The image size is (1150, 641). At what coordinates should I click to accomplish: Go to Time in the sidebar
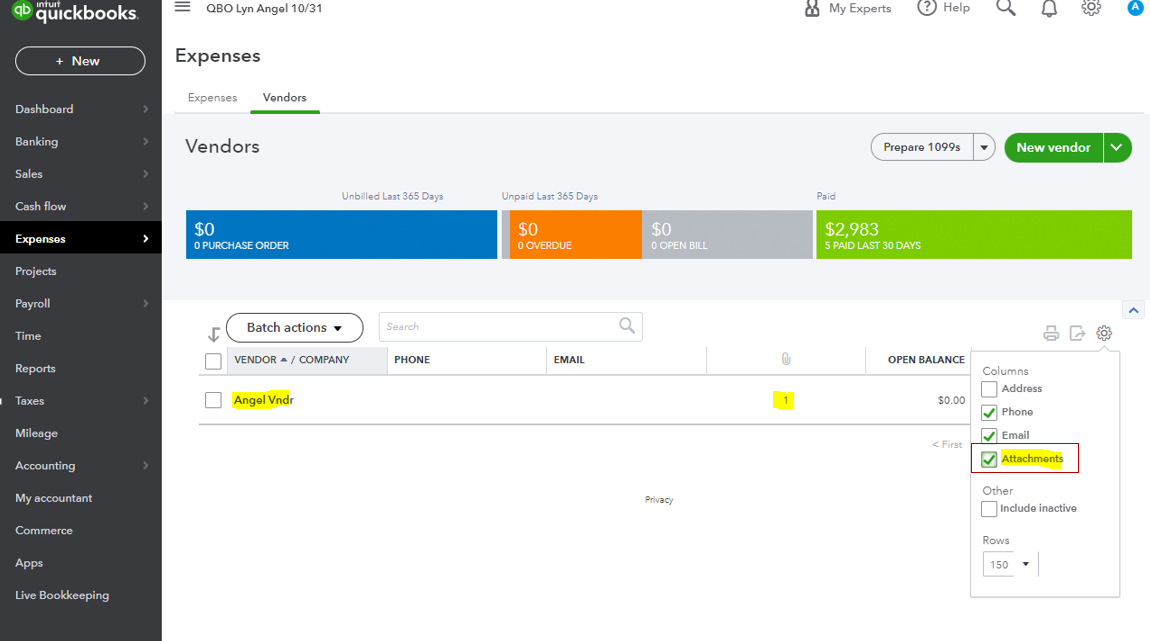click(28, 336)
